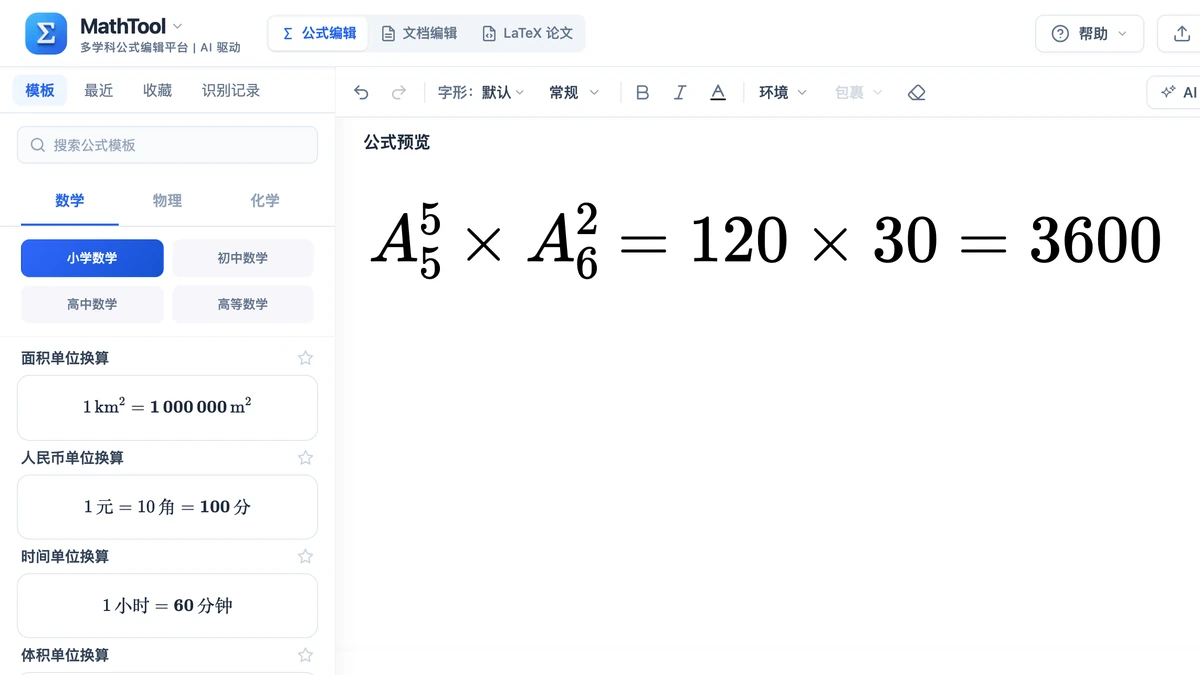Choose the 化学 subject tab
Viewport: 1200px width, 675px height.
(265, 201)
